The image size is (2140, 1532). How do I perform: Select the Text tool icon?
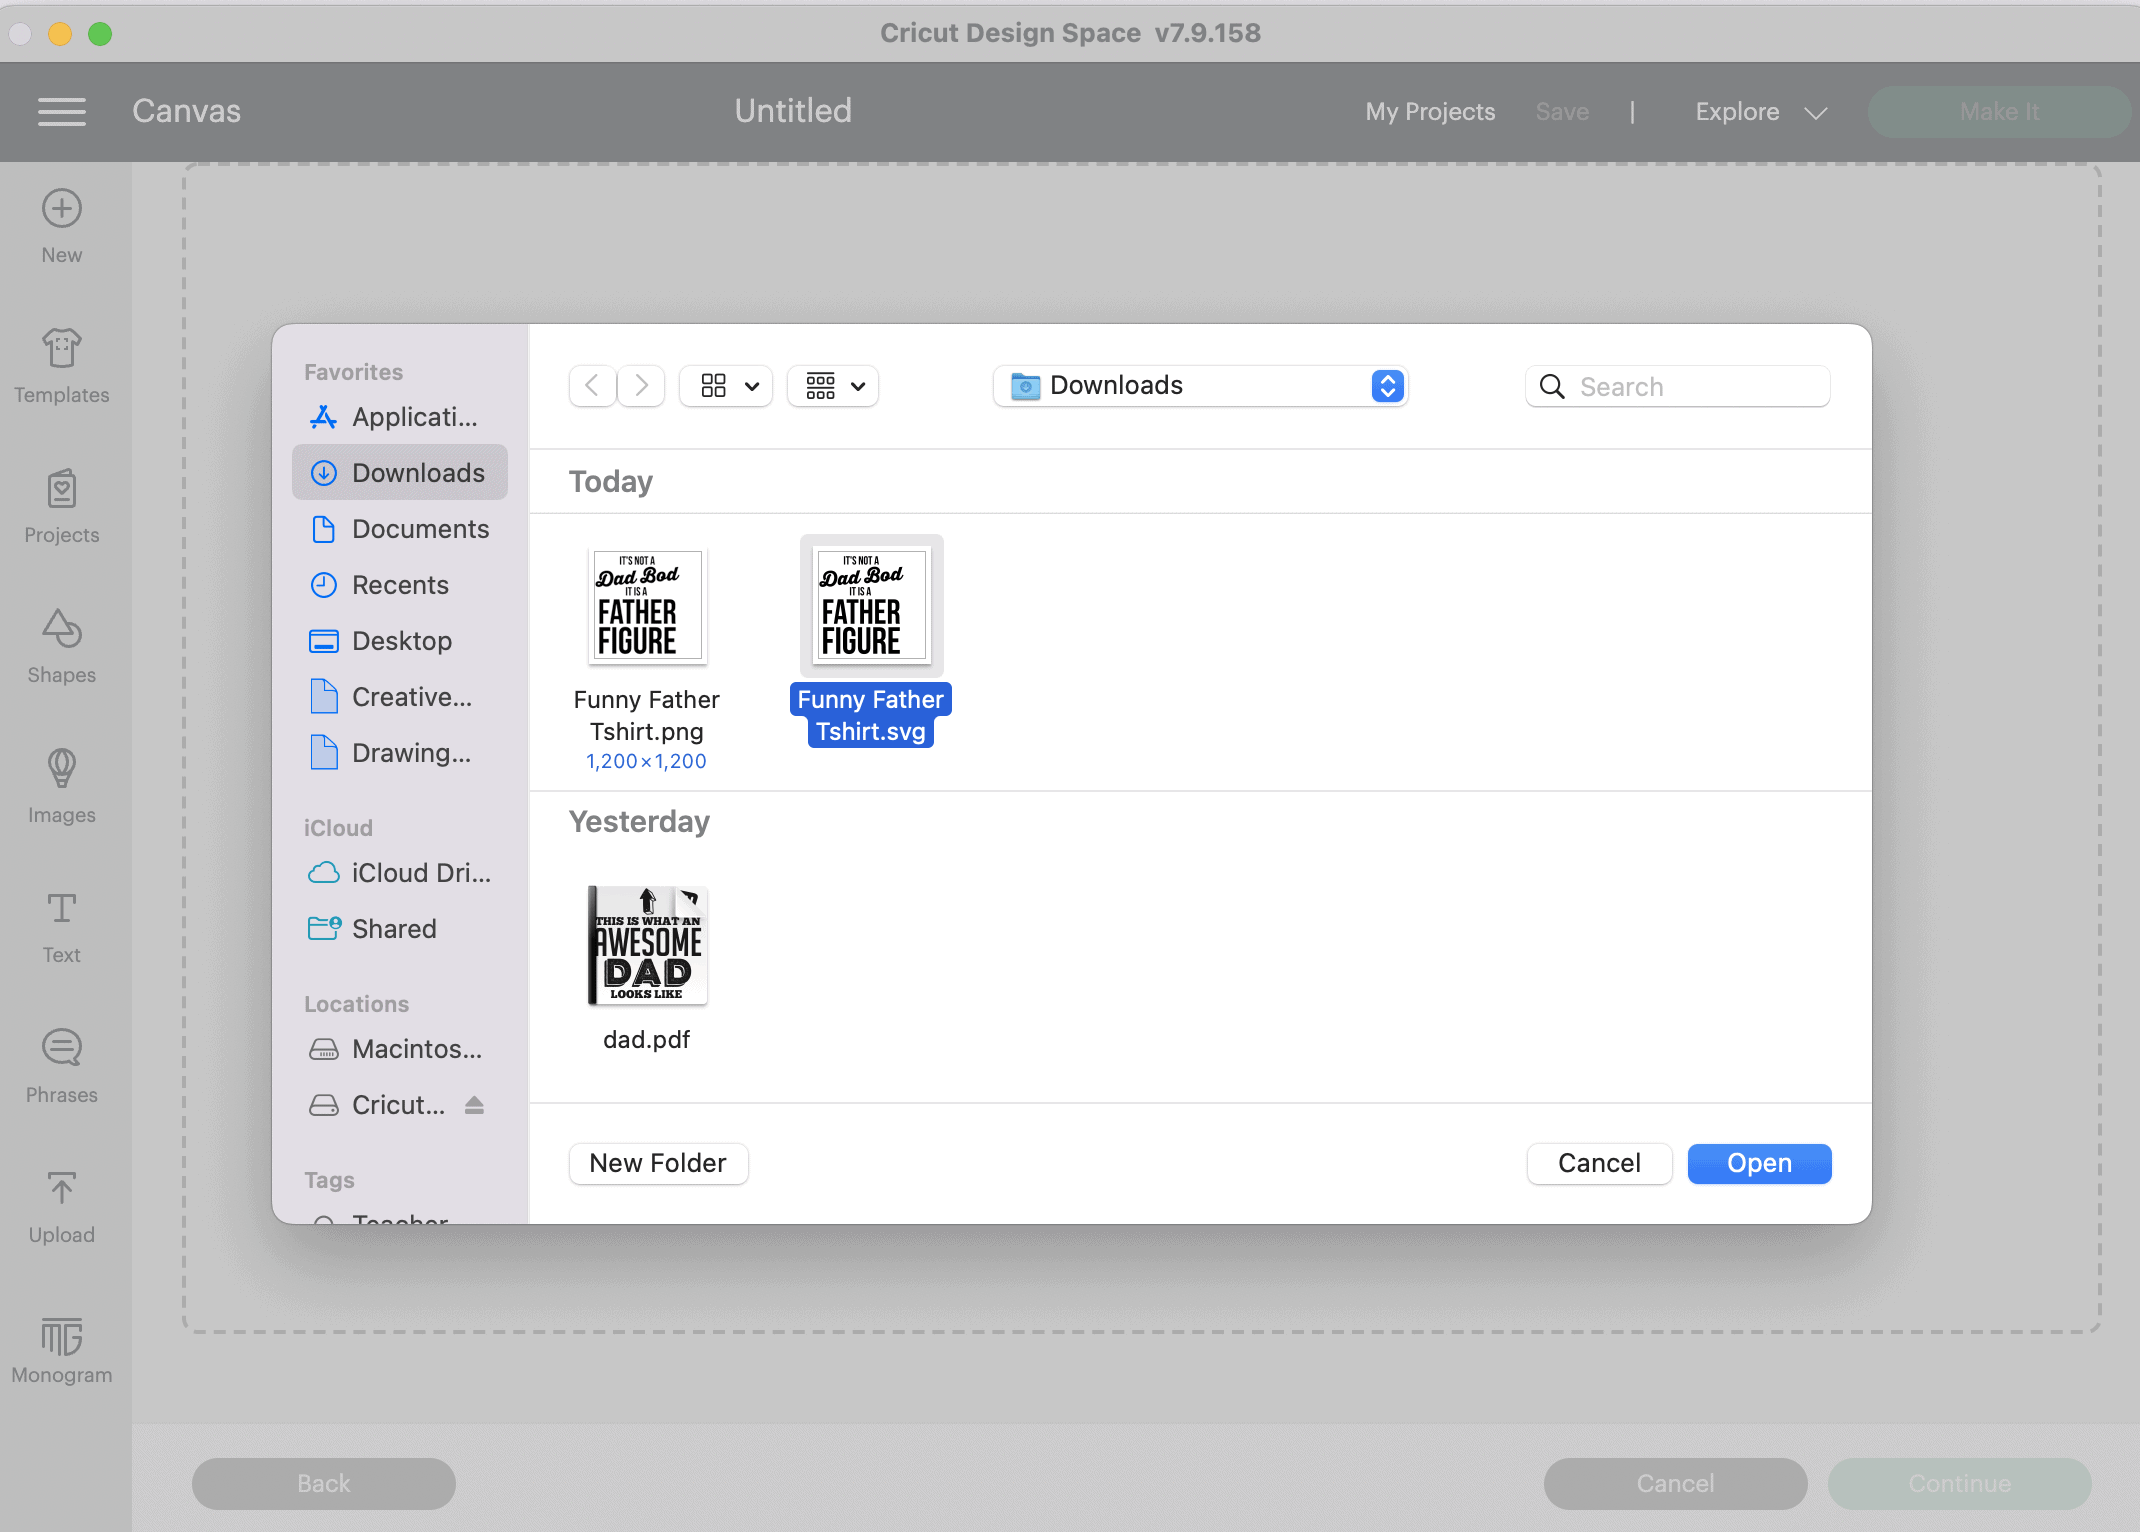pos(62,908)
